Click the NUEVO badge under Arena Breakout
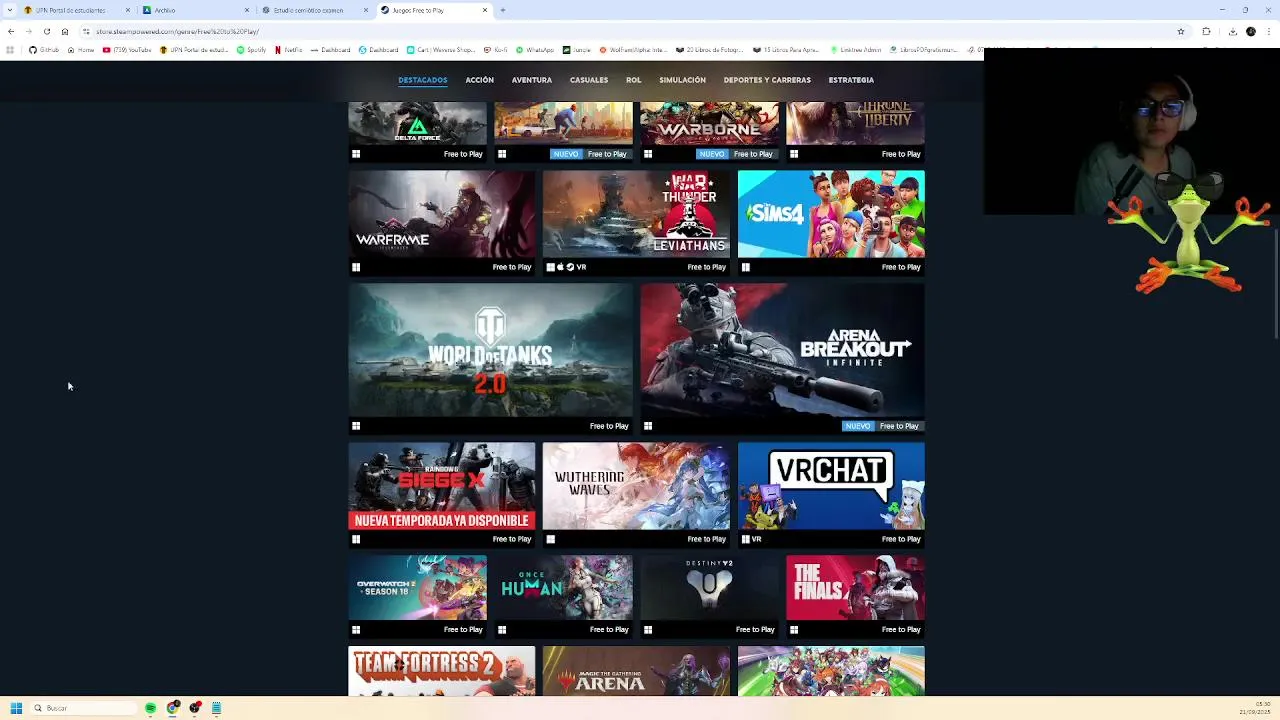Image resolution: width=1280 pixels, height=720 pixels. click(857, 426)
